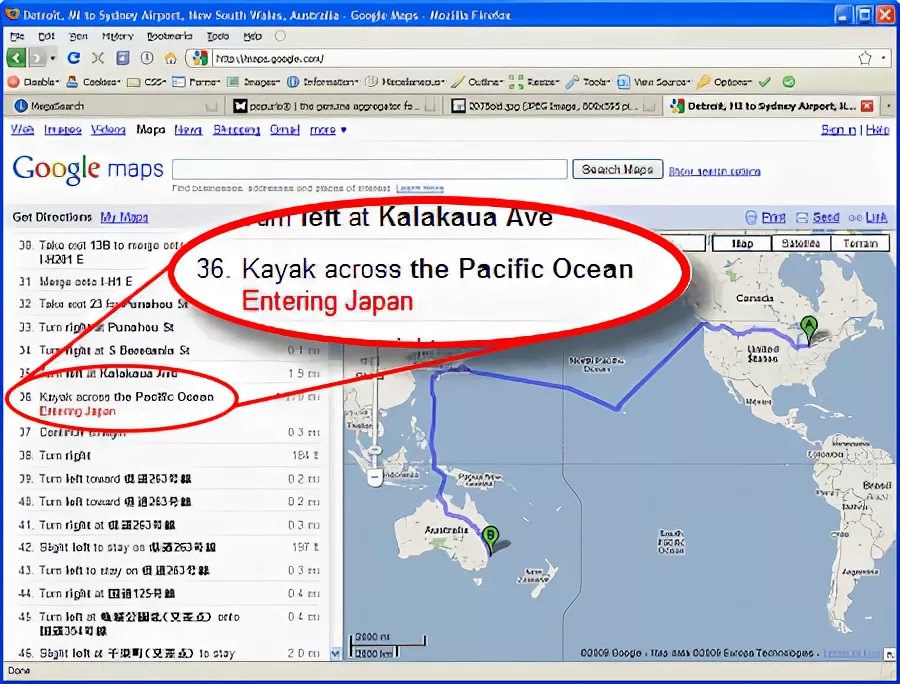Select the Map view button
This screenshot has width=900, height=684.
click(742, 243)
